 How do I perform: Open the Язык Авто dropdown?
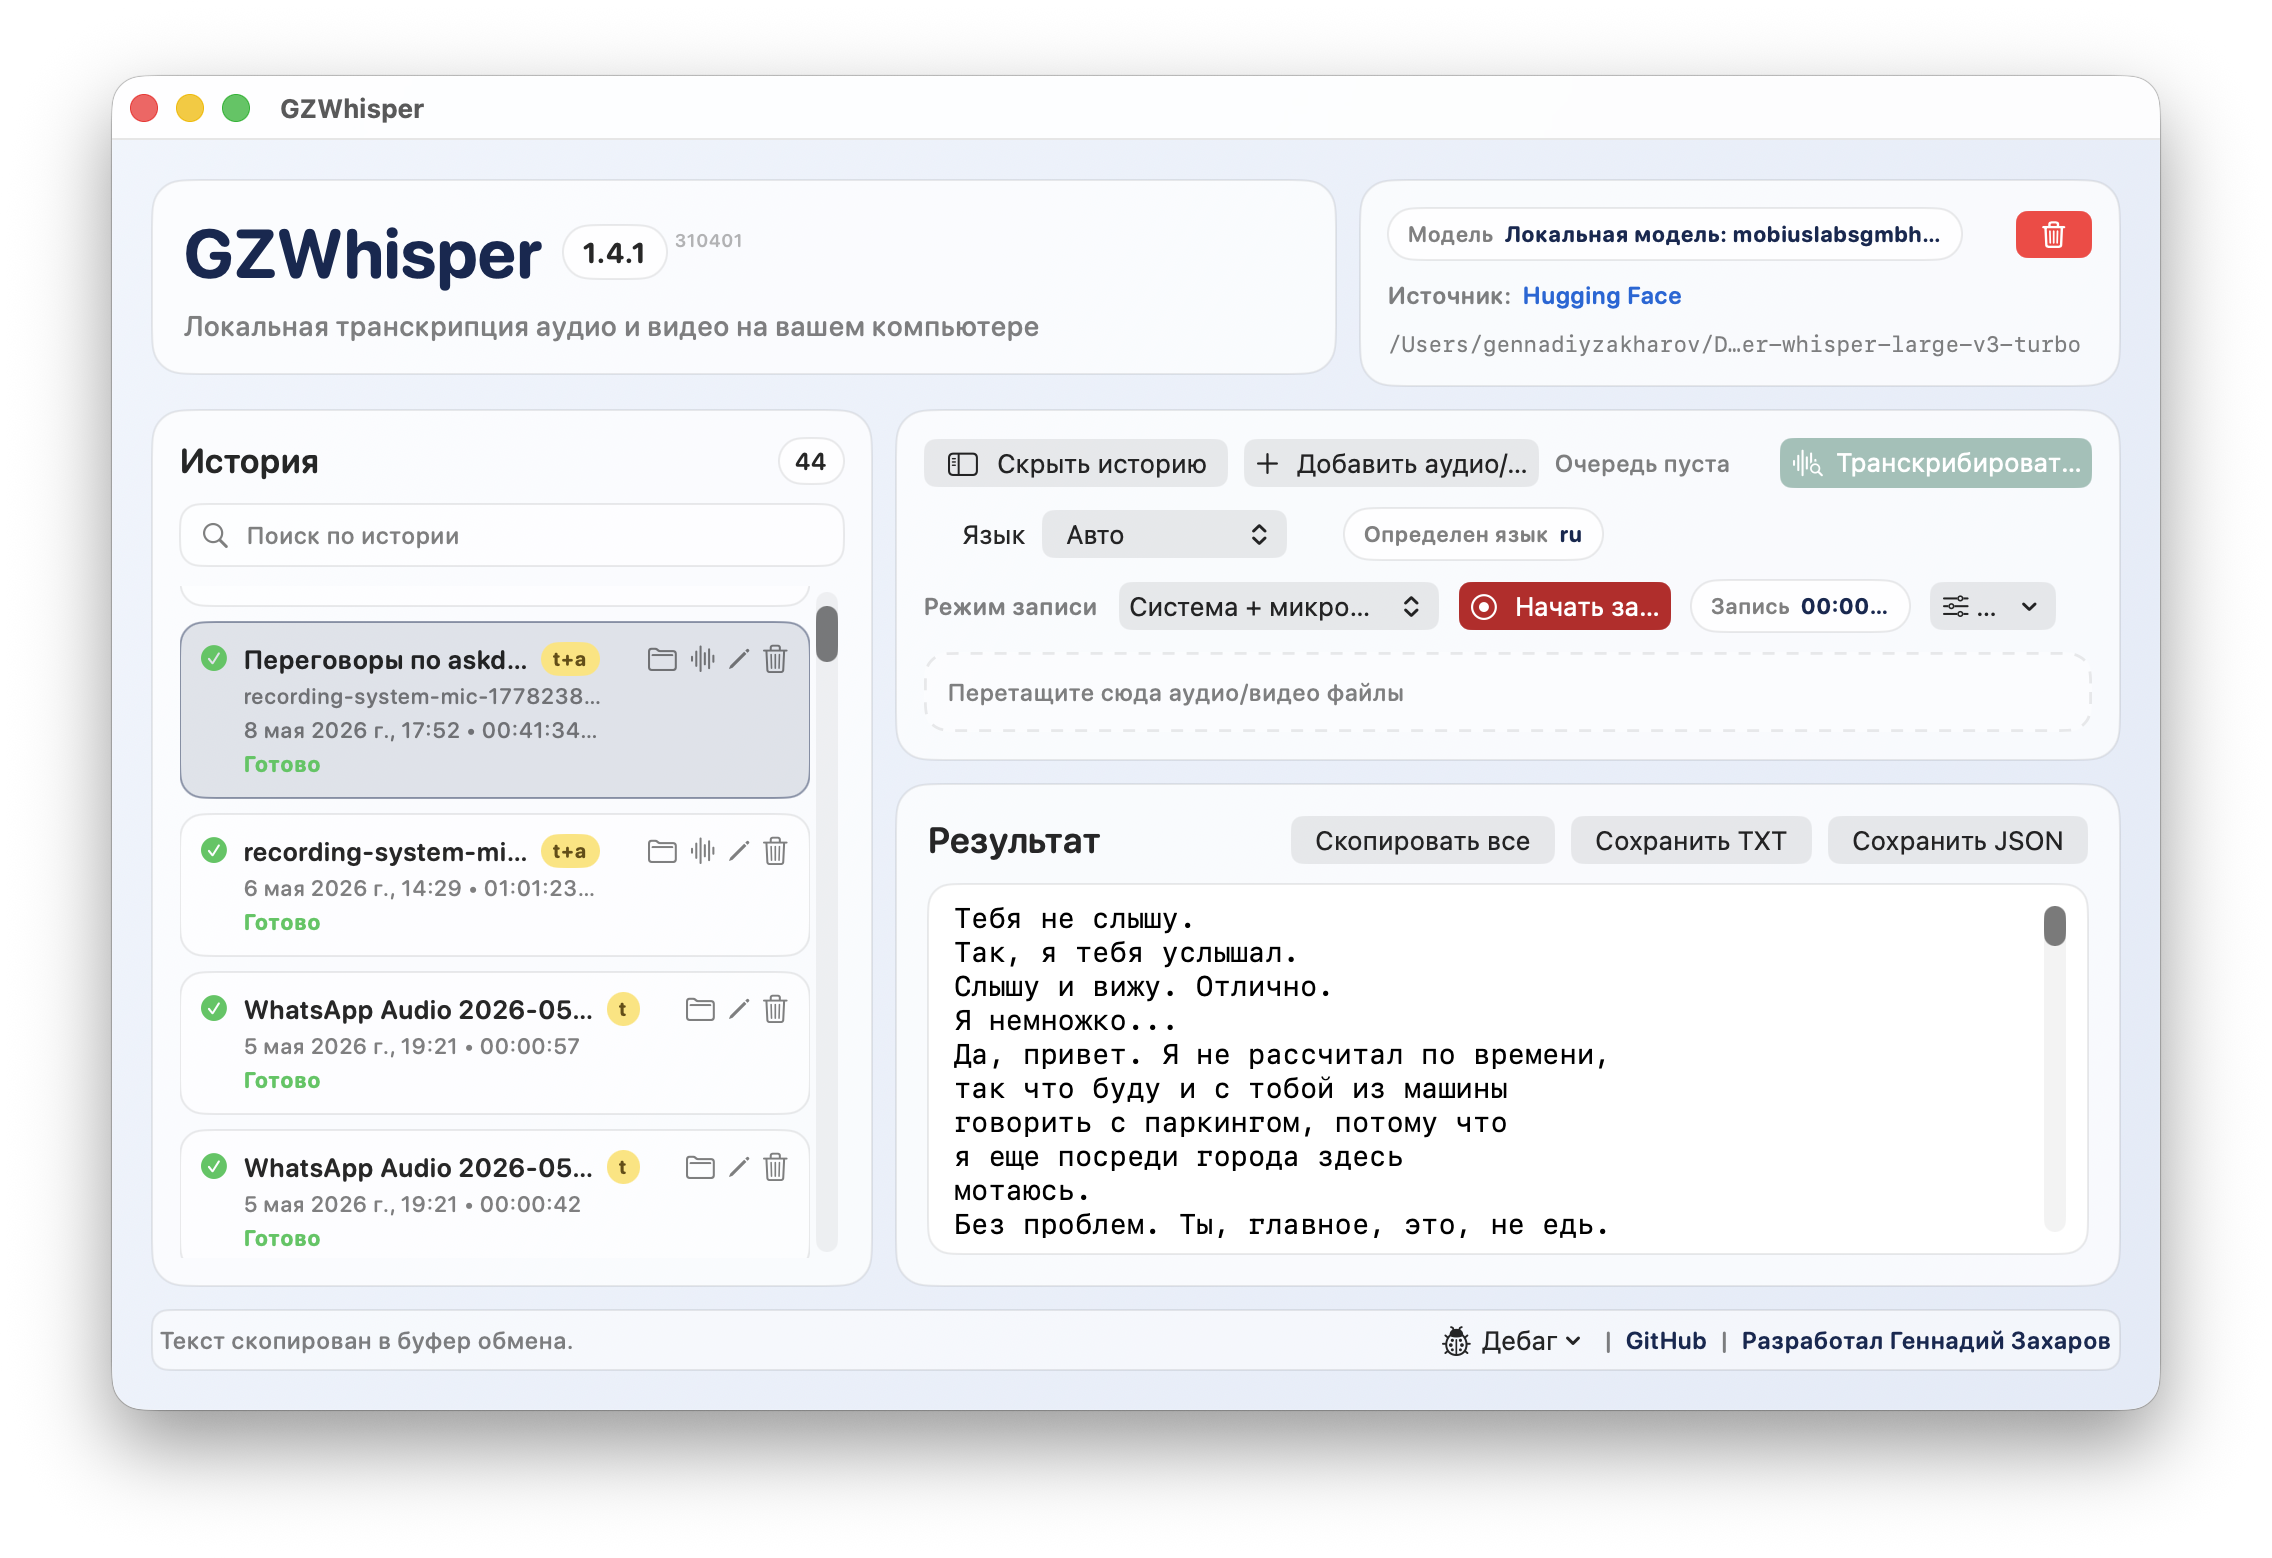(x=1164, y=535)
